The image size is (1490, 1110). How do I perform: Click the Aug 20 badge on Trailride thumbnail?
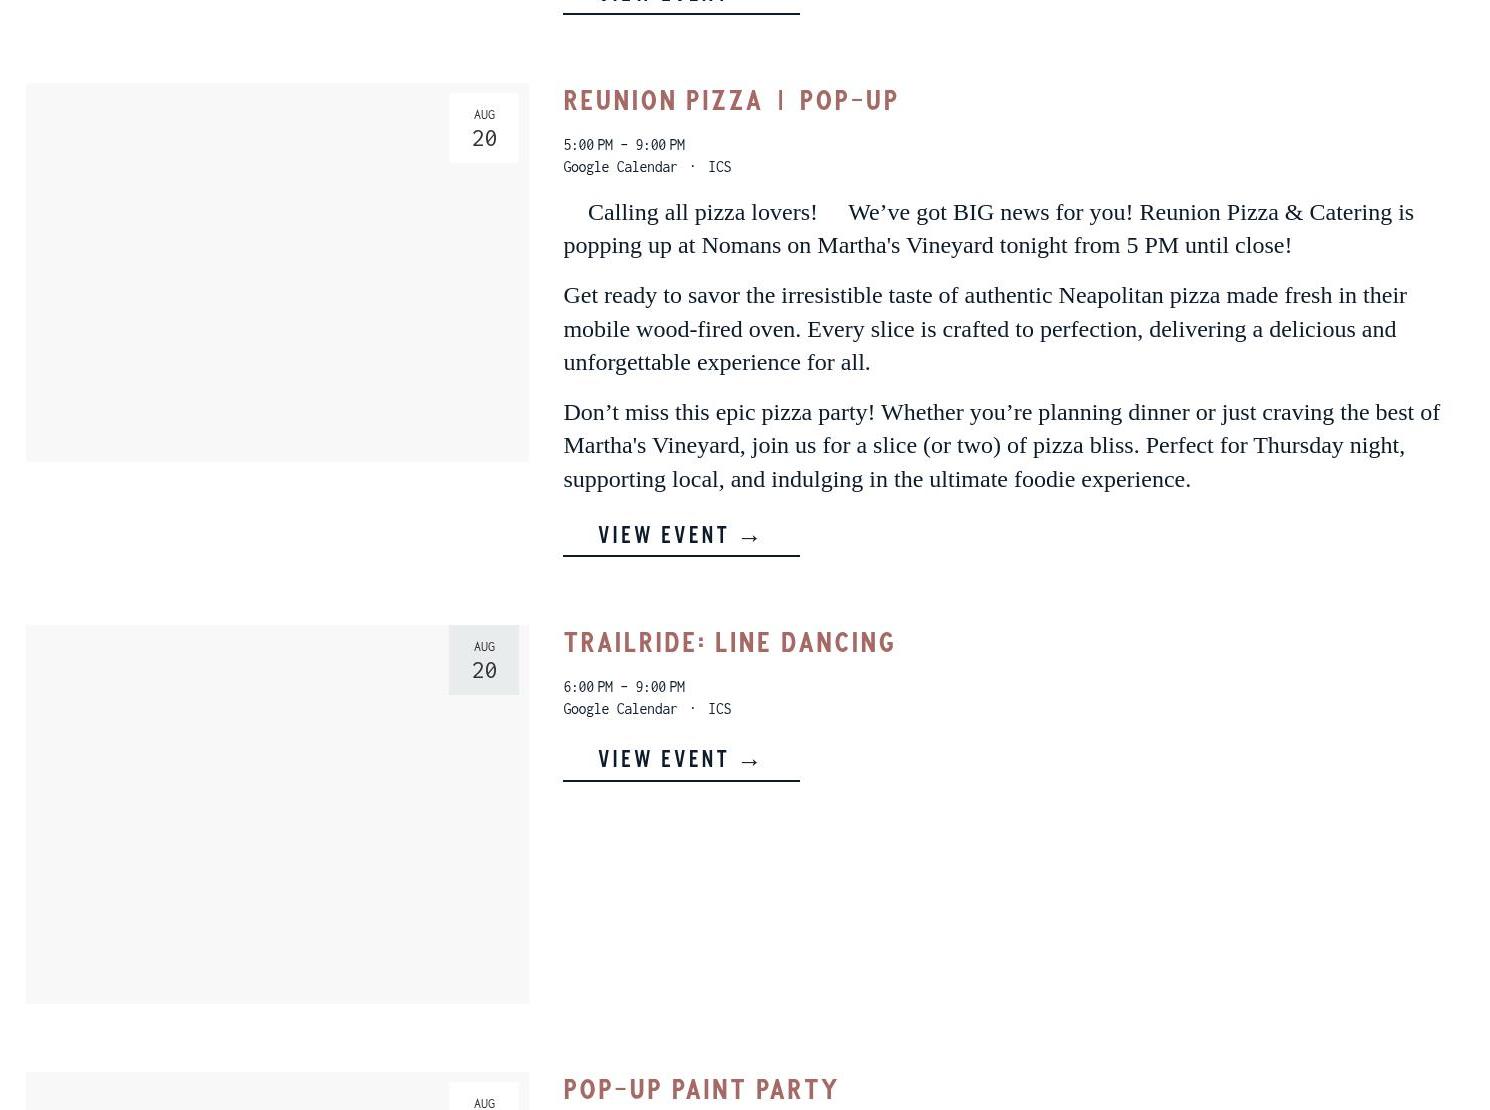(484, 660)
